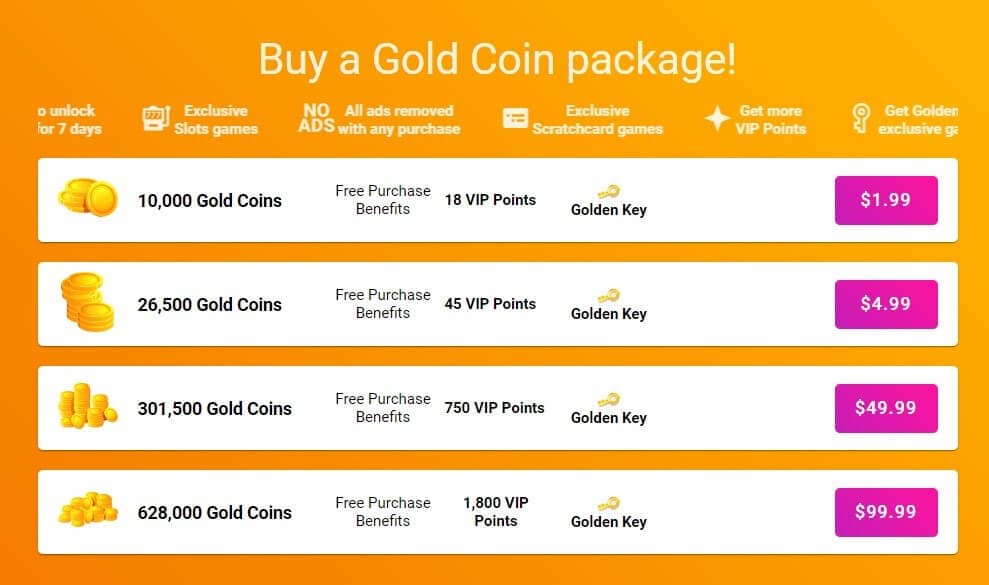Purchase the $49.99 Gold Coin package

(886, 408)
